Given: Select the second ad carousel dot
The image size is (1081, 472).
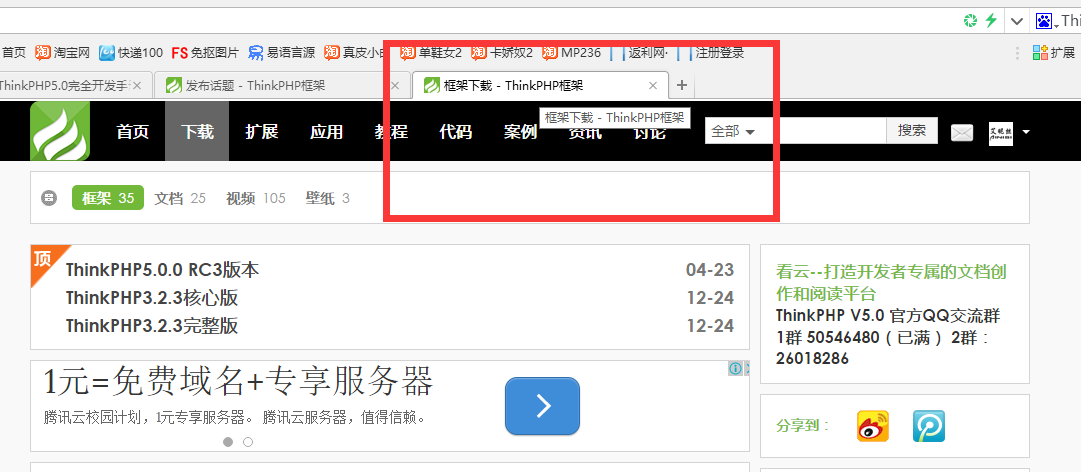Looking at the screenshot, I should point(248,442).
